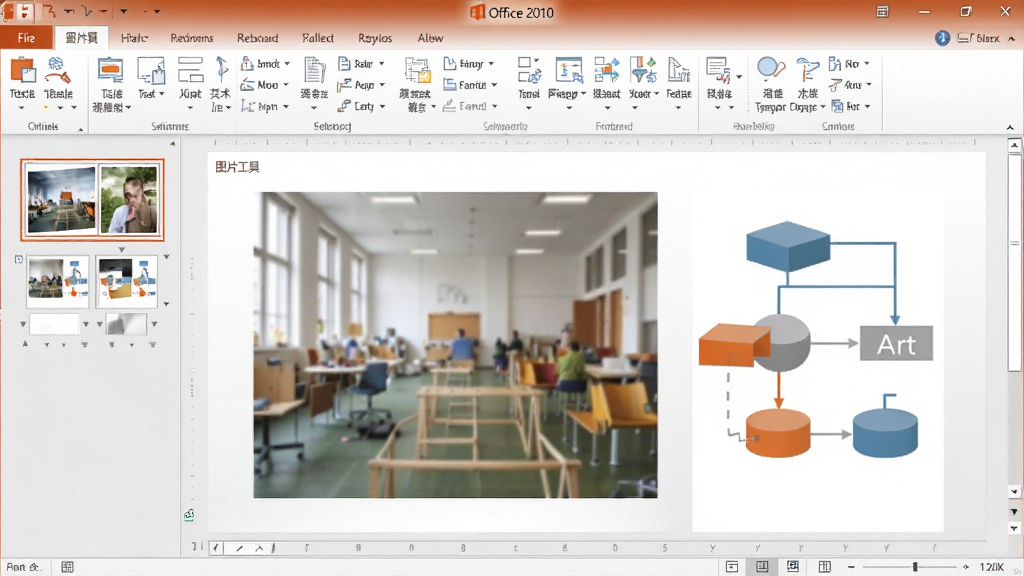
Task: Open the Fantin dropdown arrow
Action: 494,85
